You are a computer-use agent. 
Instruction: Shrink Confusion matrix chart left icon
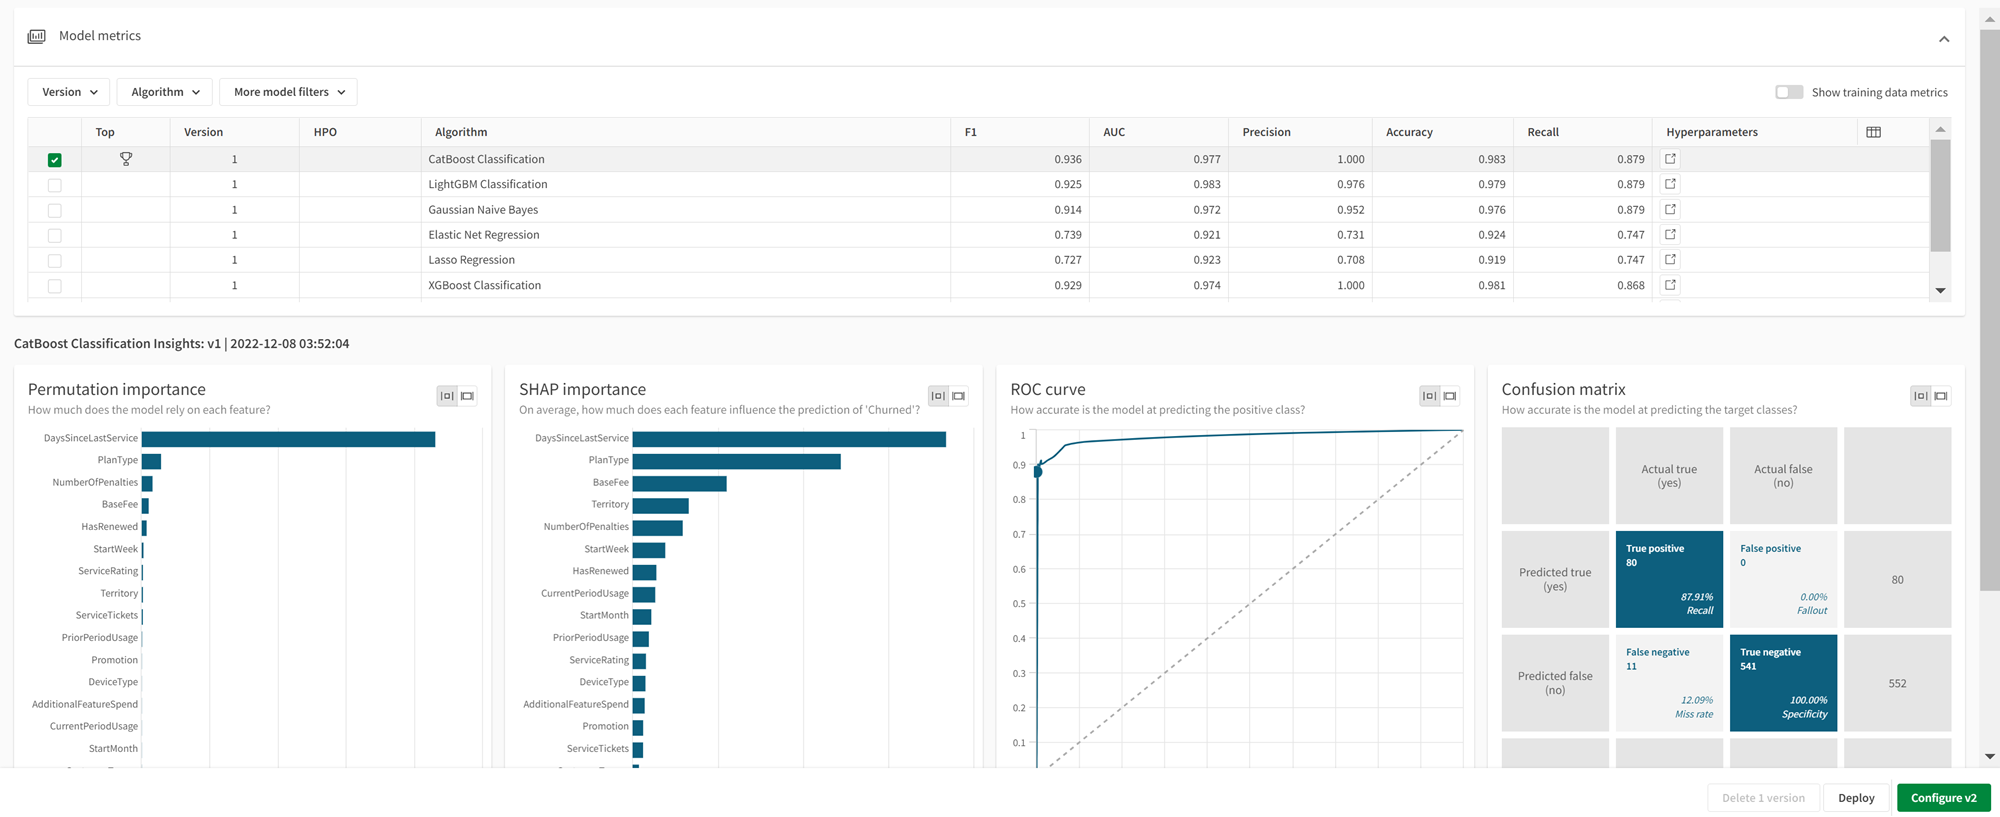[x=1921, y=396]
